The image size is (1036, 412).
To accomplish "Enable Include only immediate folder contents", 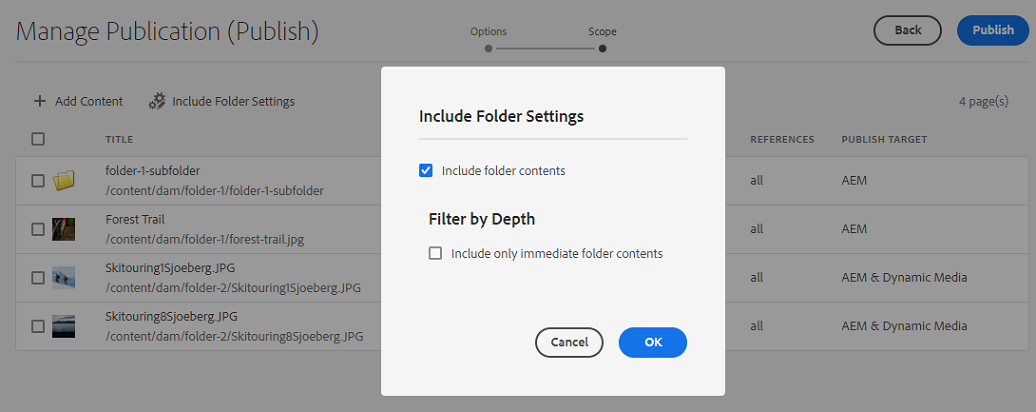I will (x=435, y=254).
